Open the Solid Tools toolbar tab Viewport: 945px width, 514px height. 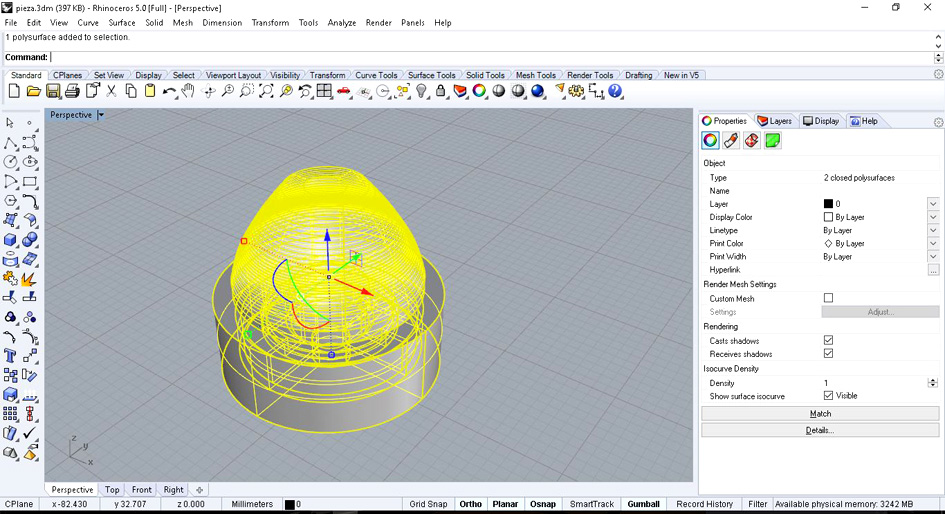point(485,75)
